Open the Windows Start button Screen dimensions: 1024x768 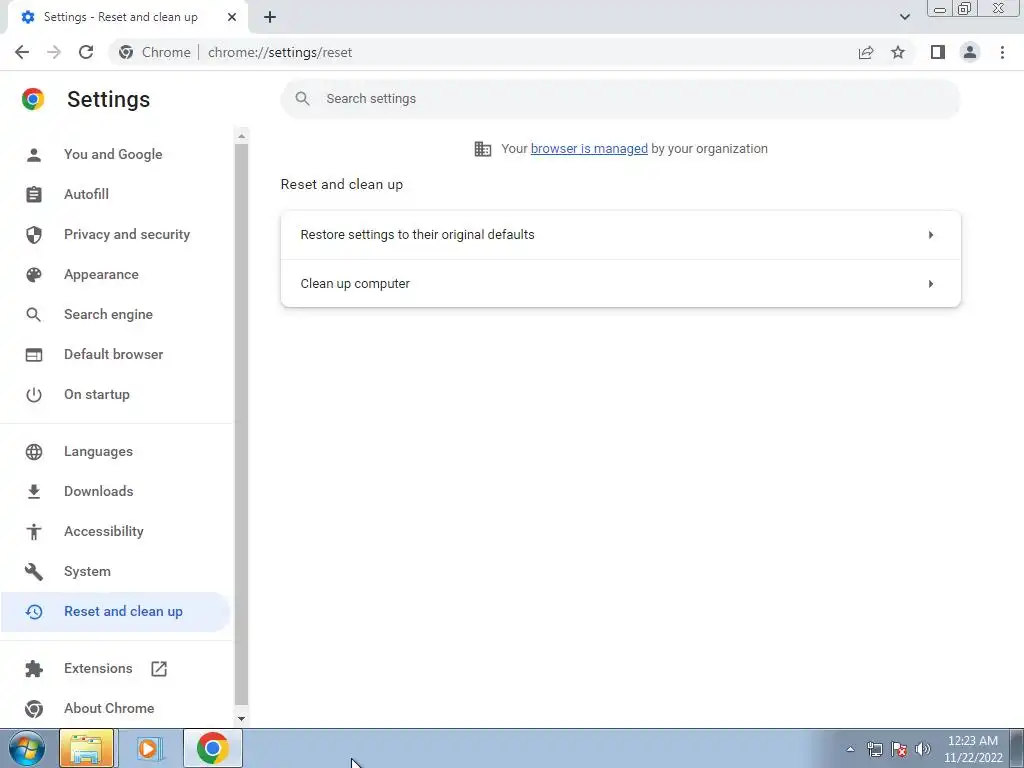tap(27, 748)
